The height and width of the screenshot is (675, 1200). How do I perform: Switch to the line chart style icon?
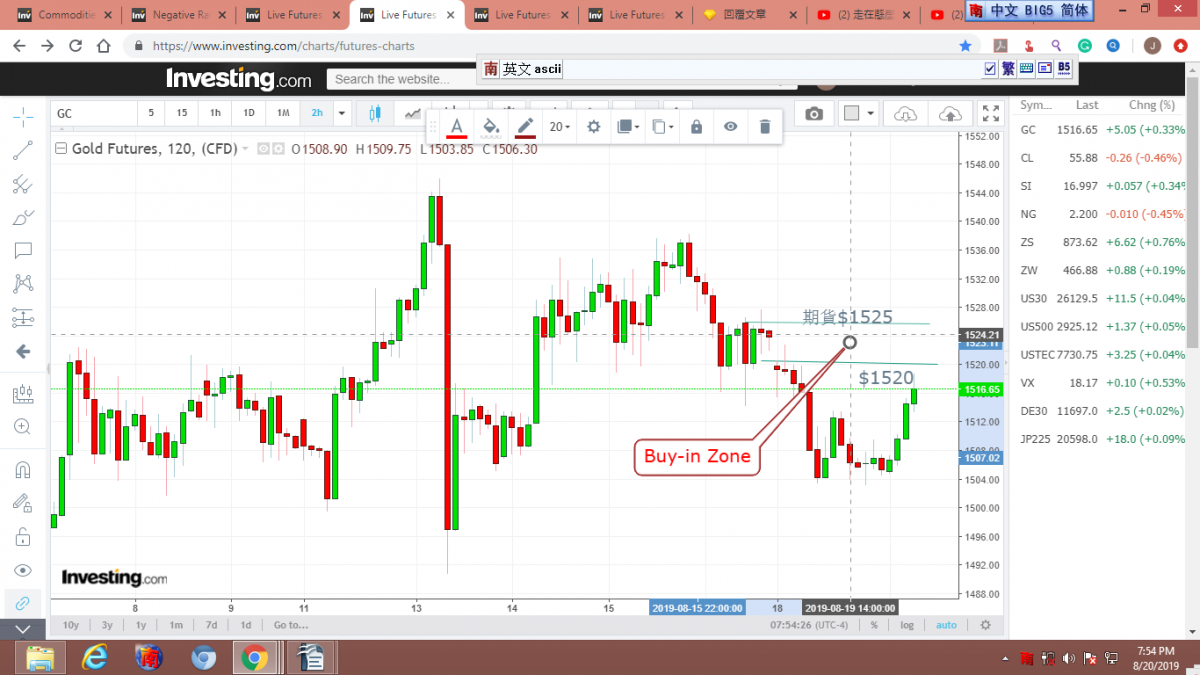[412, 113]
